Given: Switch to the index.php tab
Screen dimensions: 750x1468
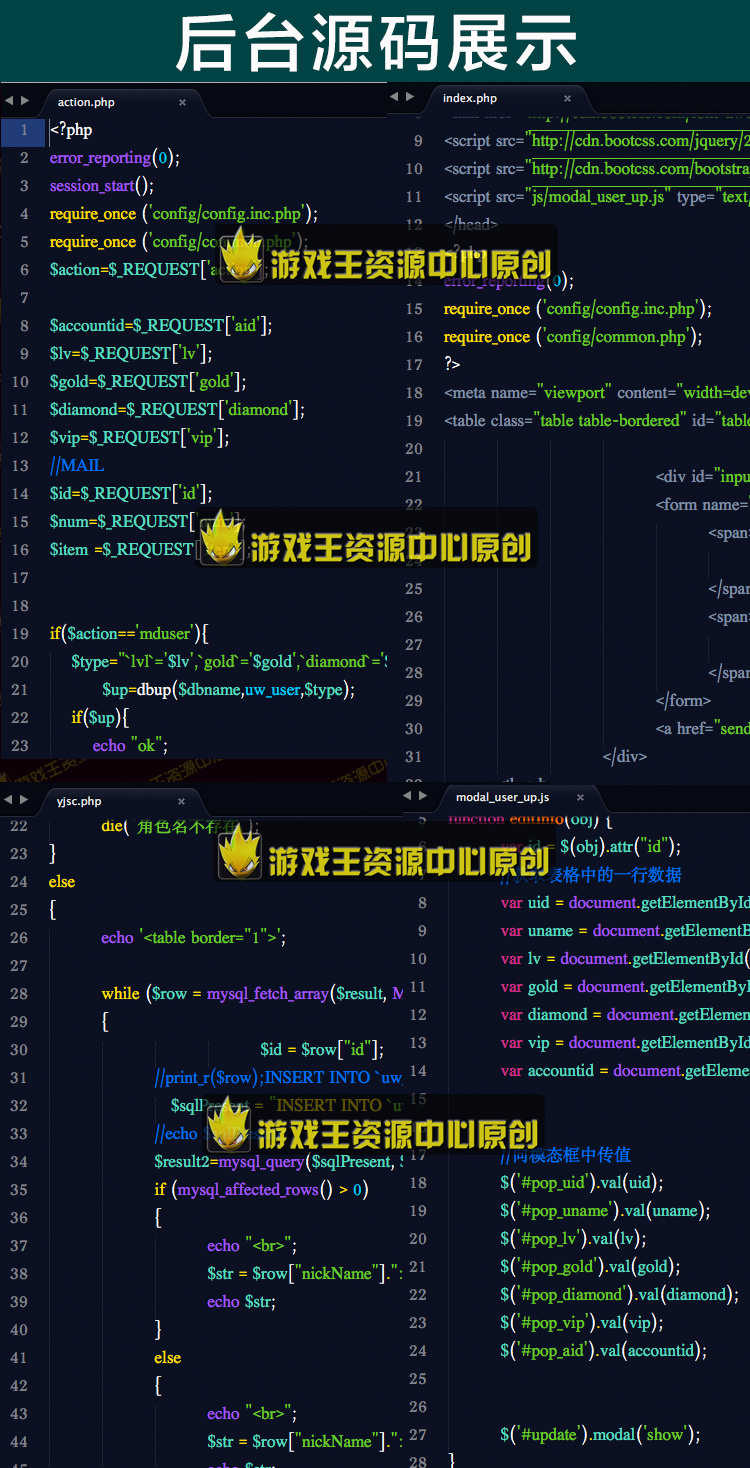Looking at the screenshot, I should [470, 98].
